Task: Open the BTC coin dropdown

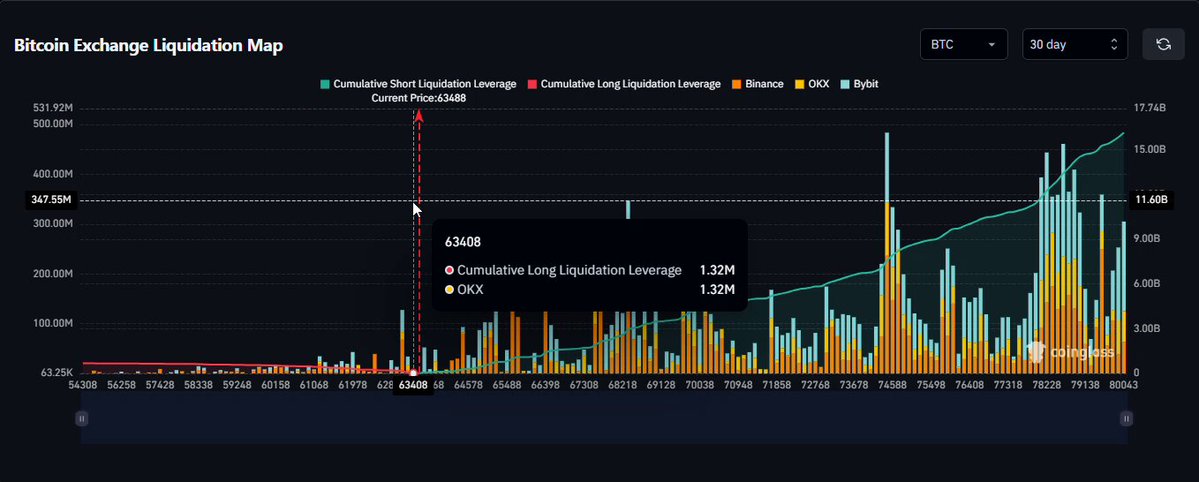Action: (x=963, y=44)
